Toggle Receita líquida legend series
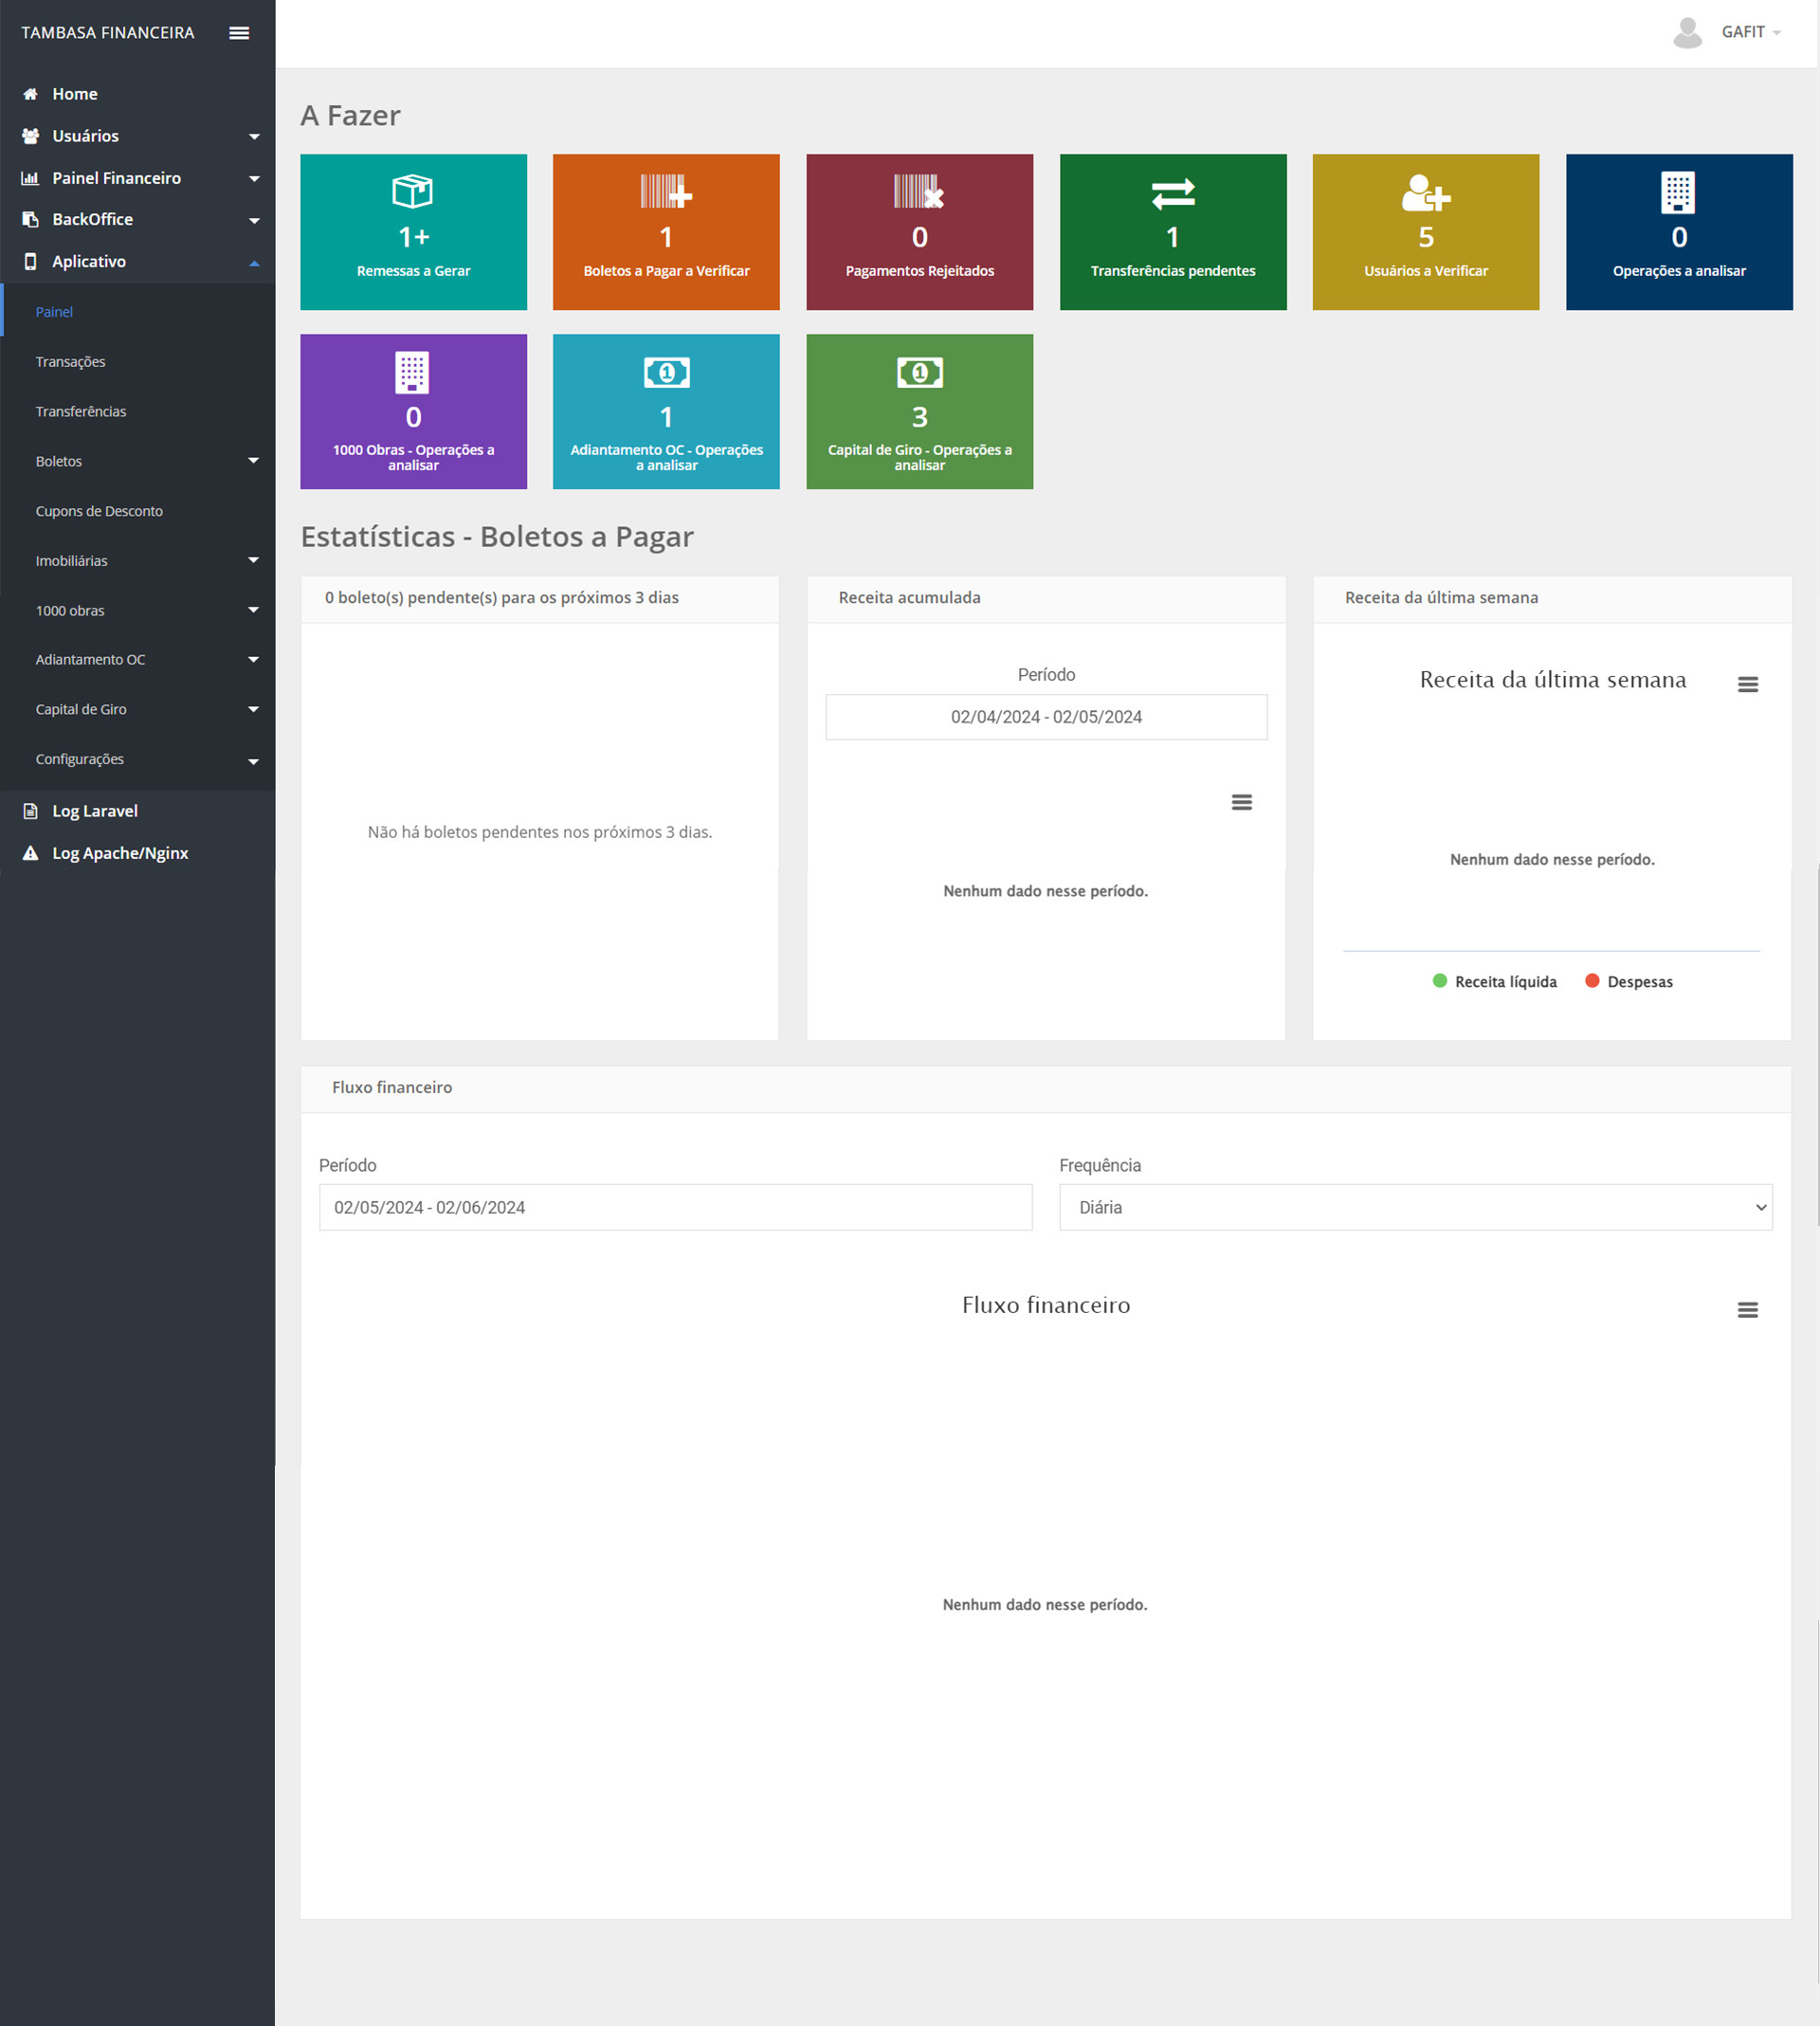Screen dimensions: 1820x2026 (x=1494, y=982)
